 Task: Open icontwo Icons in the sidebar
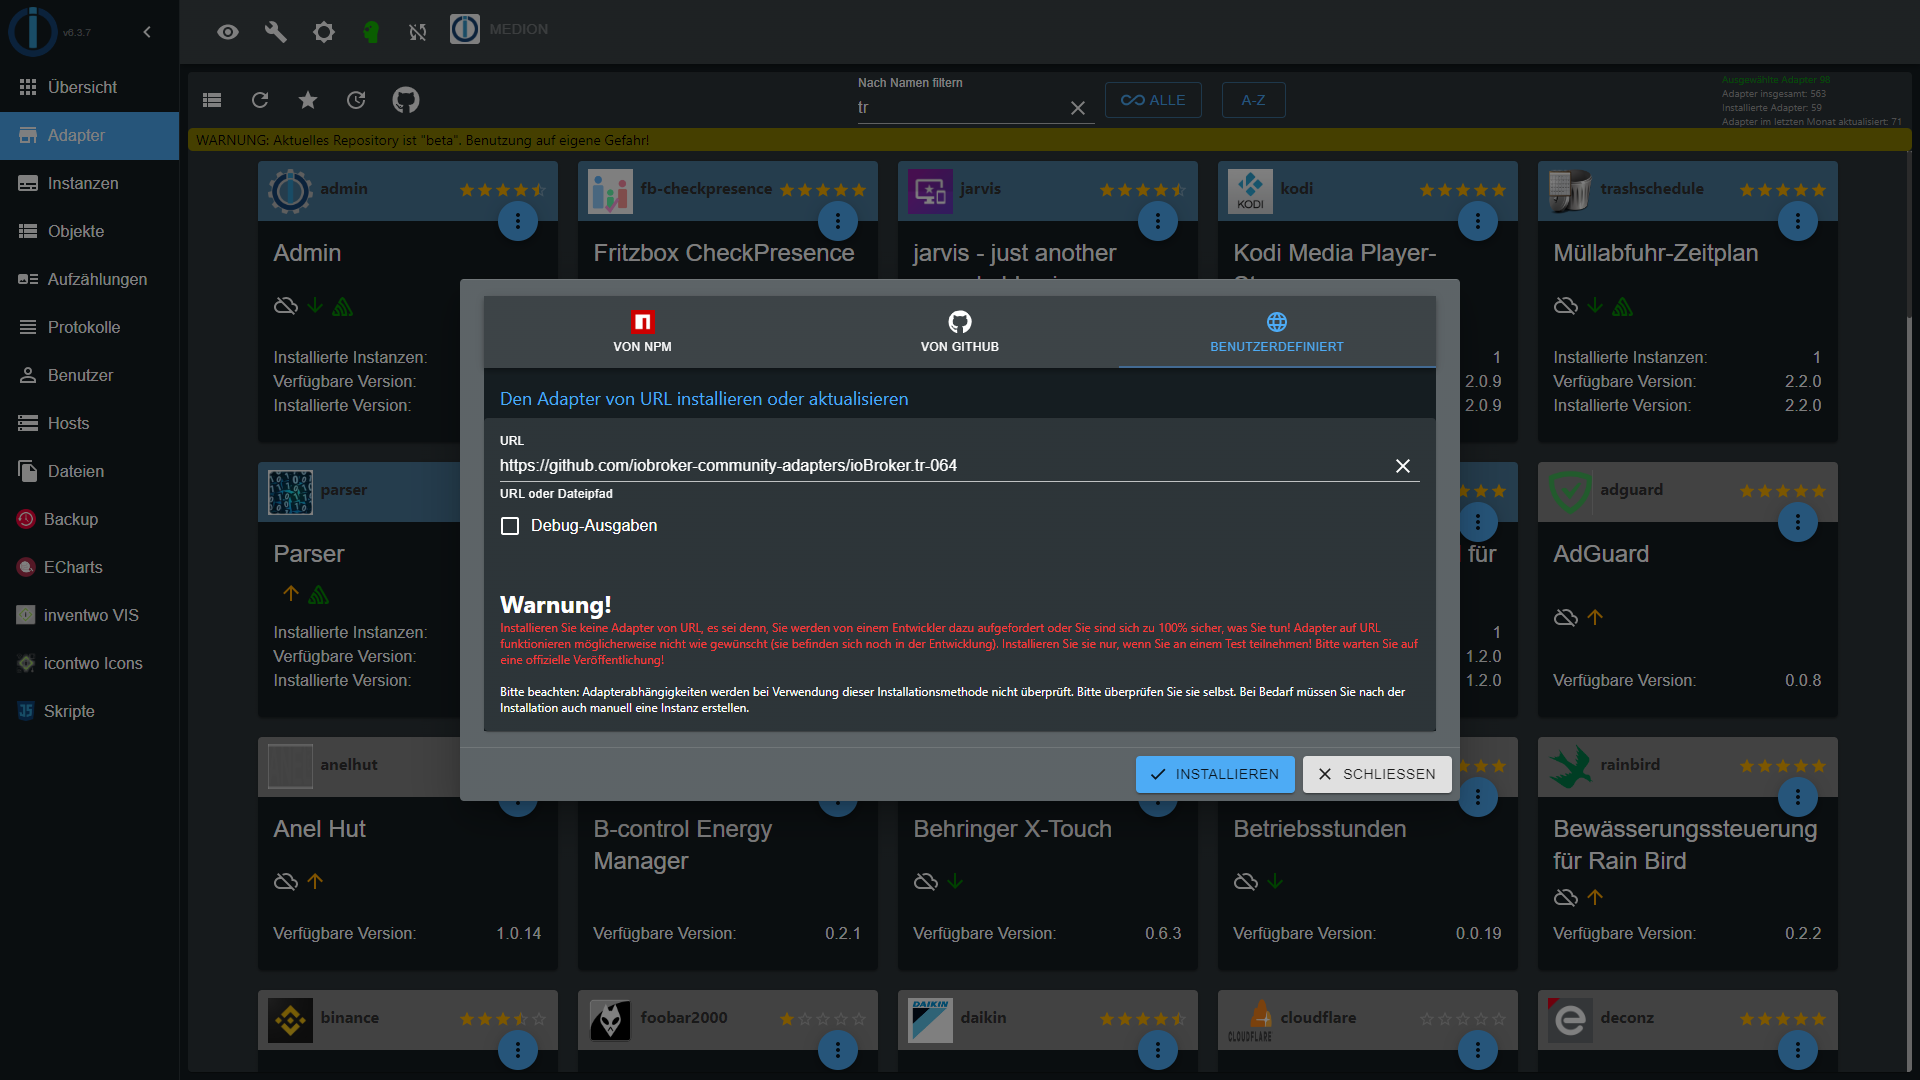click(90, 664)
